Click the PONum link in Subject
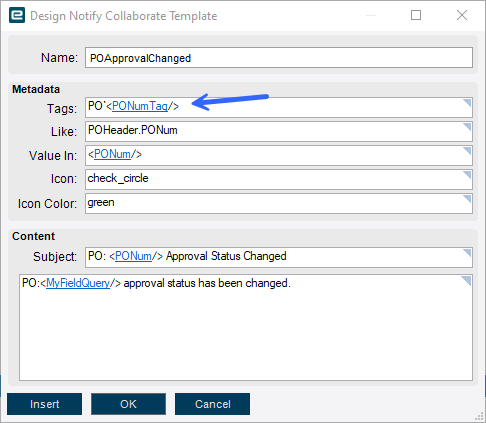 click(133, 256)
